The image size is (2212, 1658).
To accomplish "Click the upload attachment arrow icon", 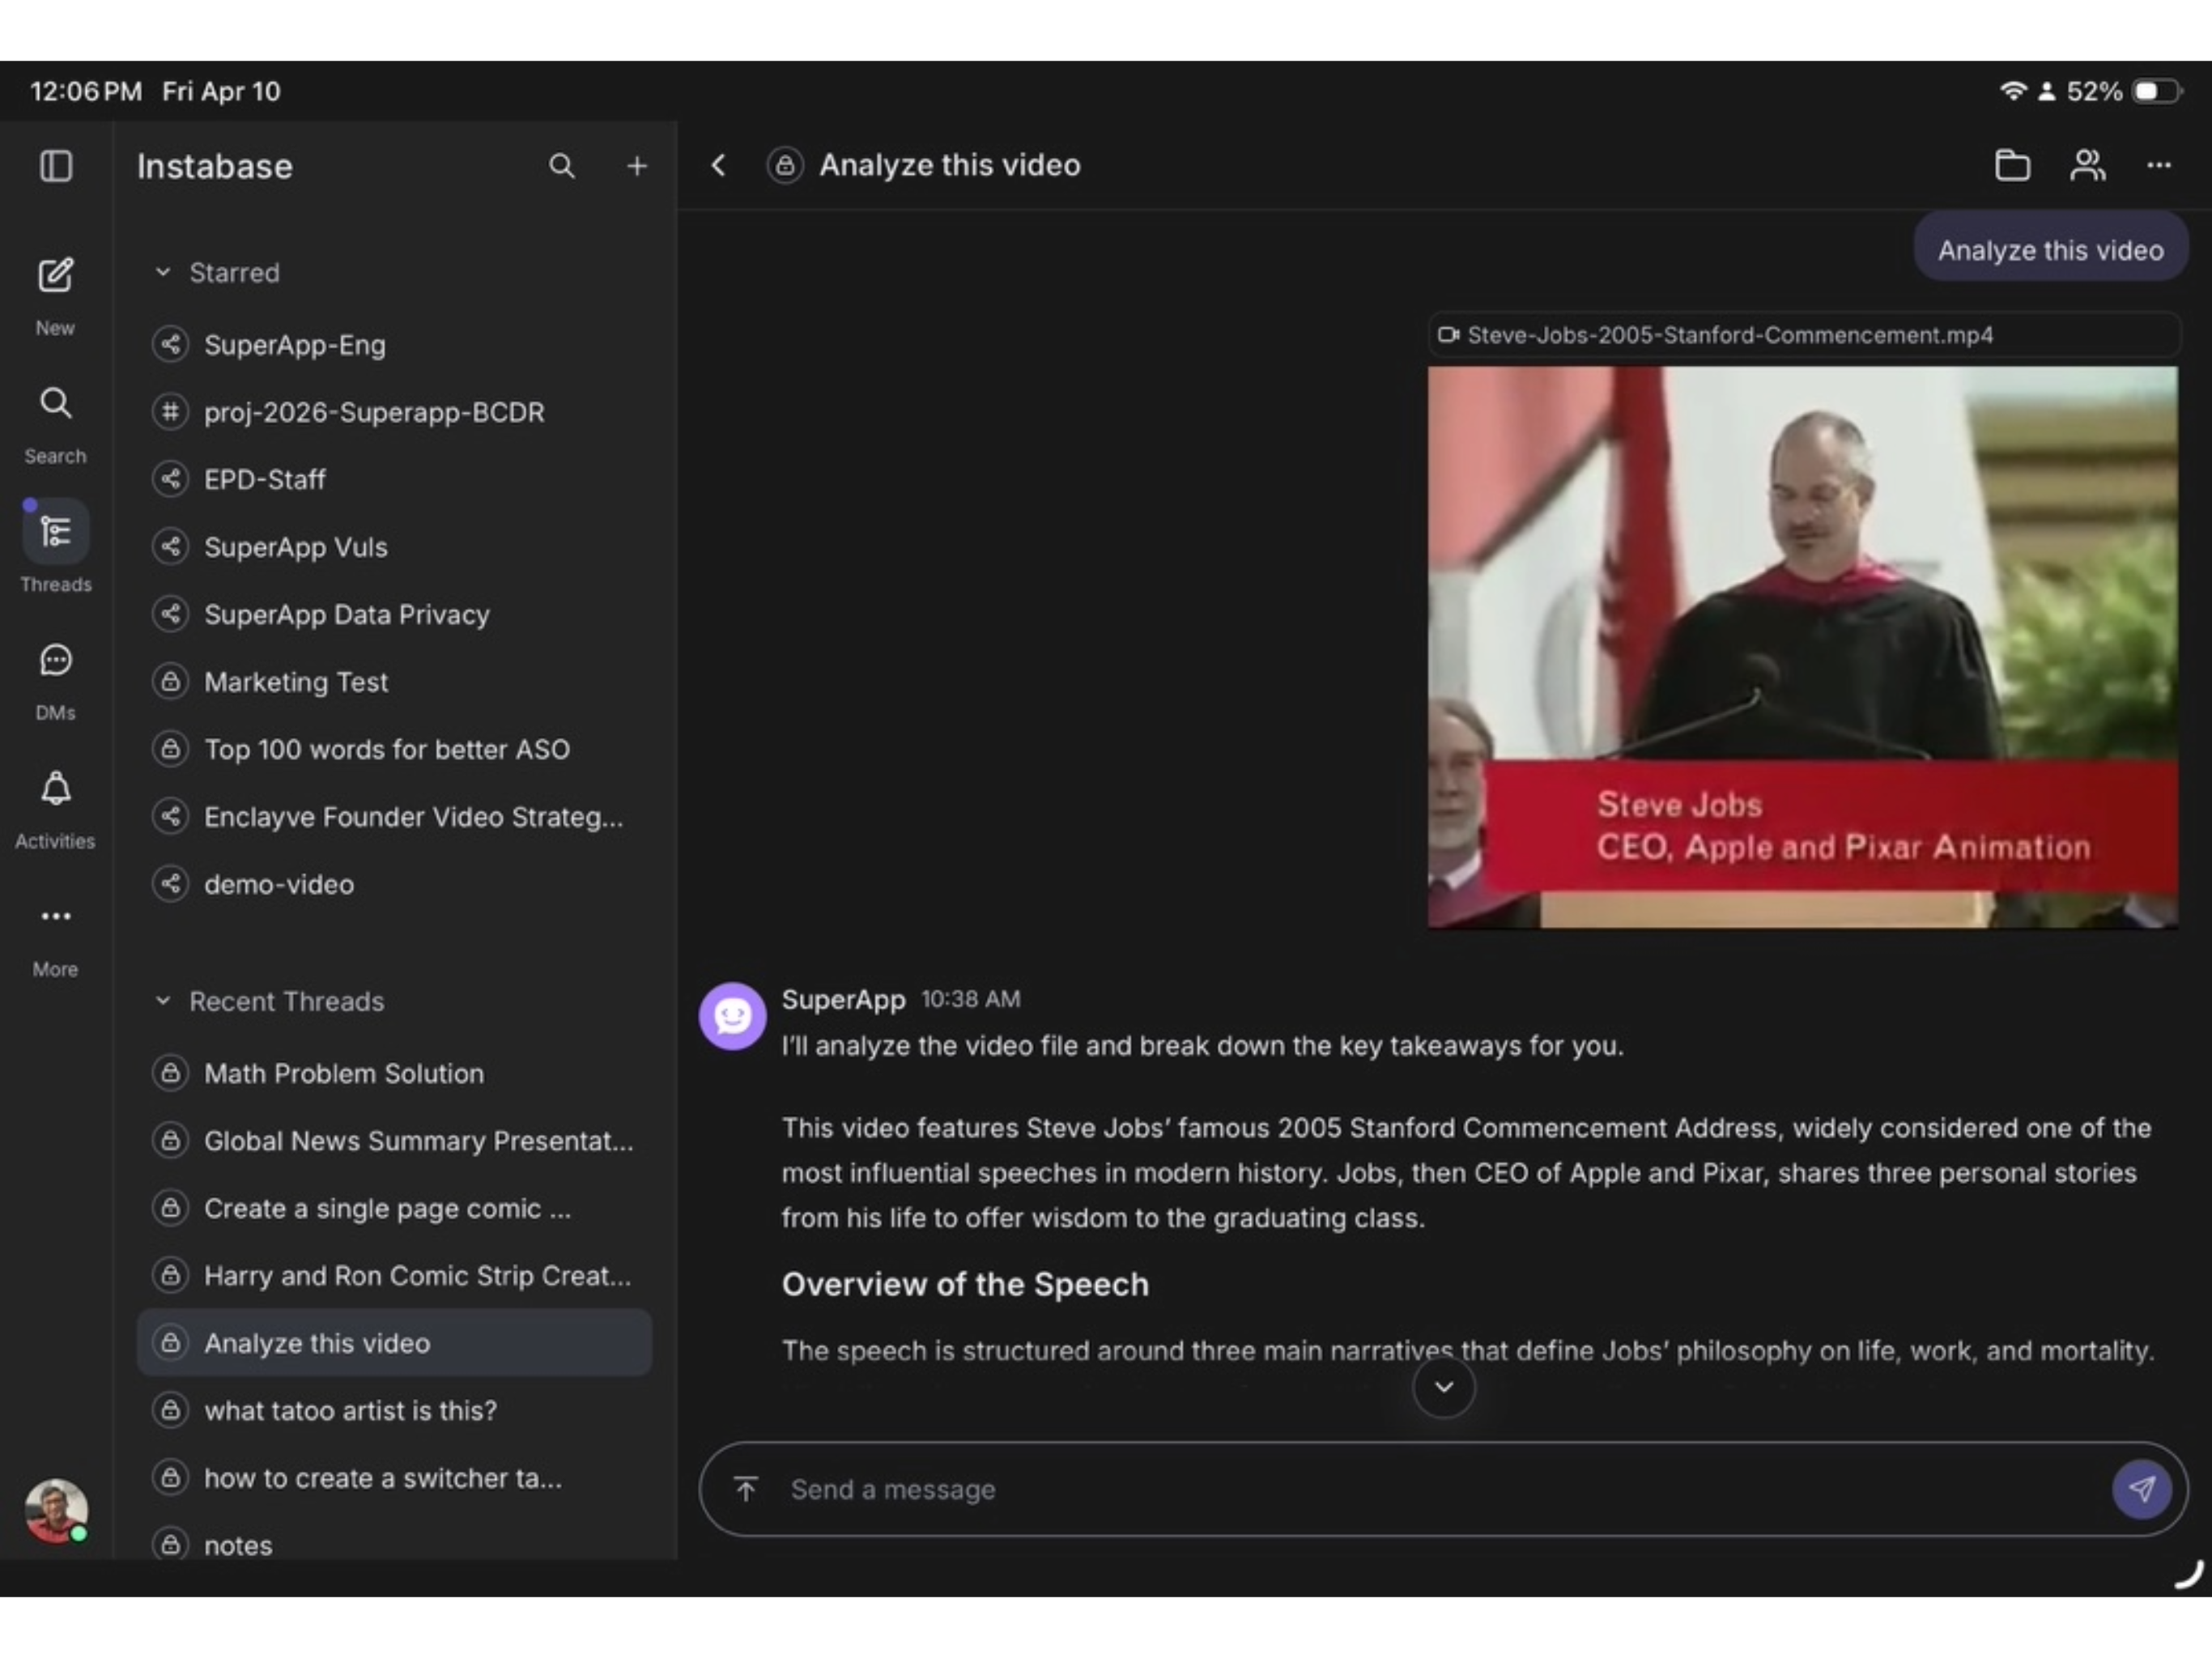I will tap(746, 1489).
